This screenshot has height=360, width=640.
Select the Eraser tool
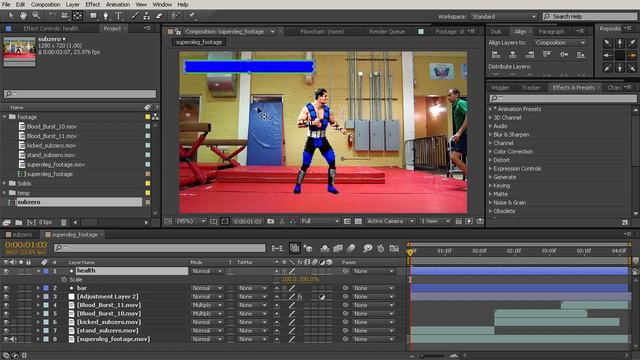coord(159,16)
